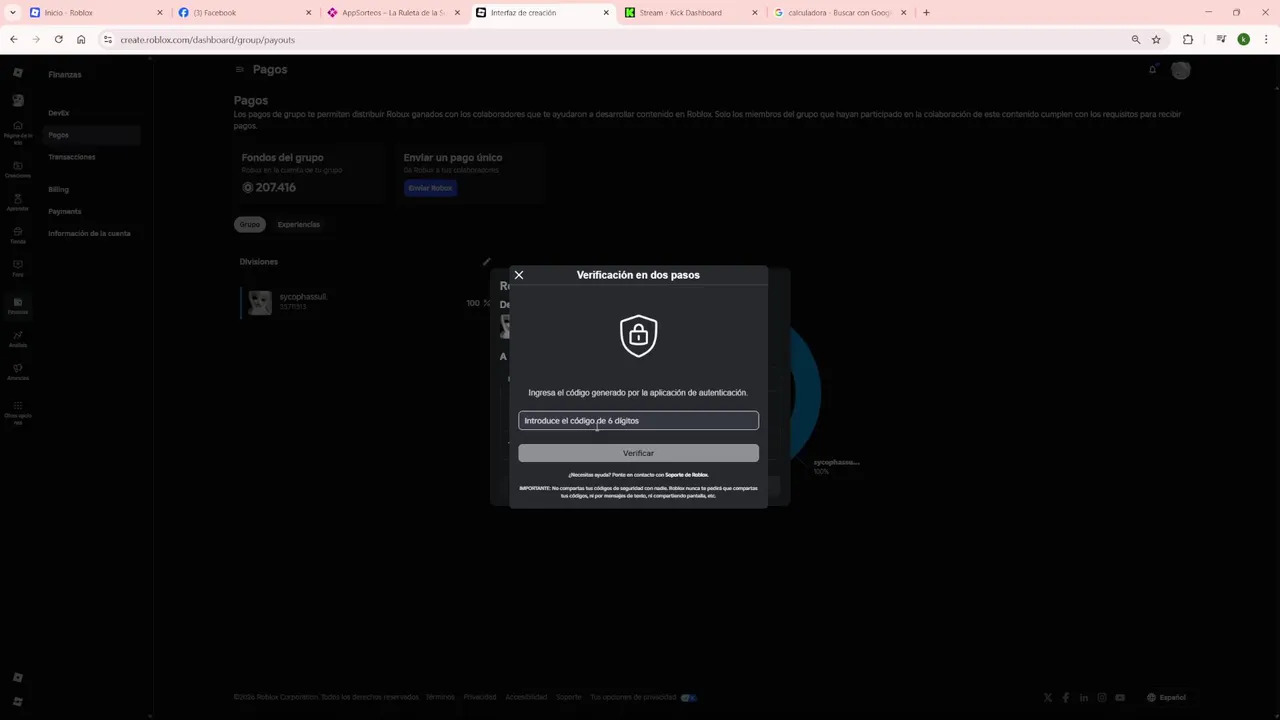Open Tus opciones de privacidad link
The height and width of the screenshot is (720, 1280).
click(x=633, y=697)
